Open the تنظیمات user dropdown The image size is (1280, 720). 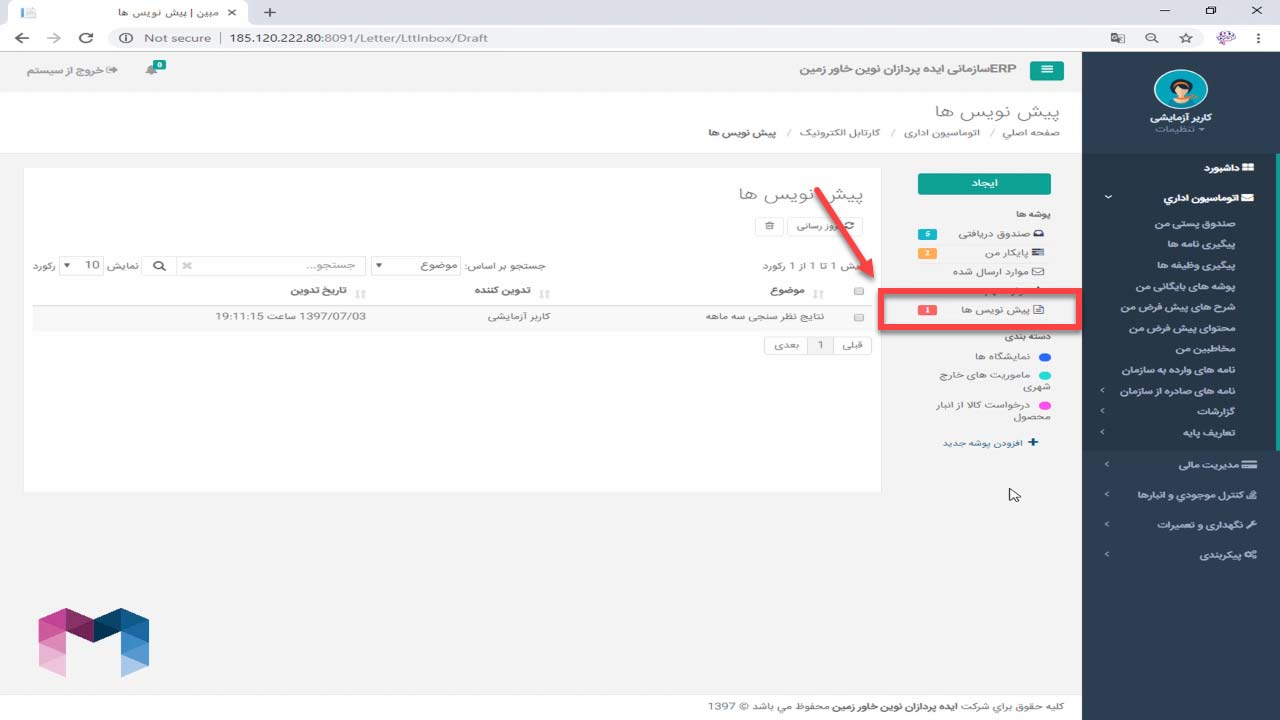[x=1181, y=129]
